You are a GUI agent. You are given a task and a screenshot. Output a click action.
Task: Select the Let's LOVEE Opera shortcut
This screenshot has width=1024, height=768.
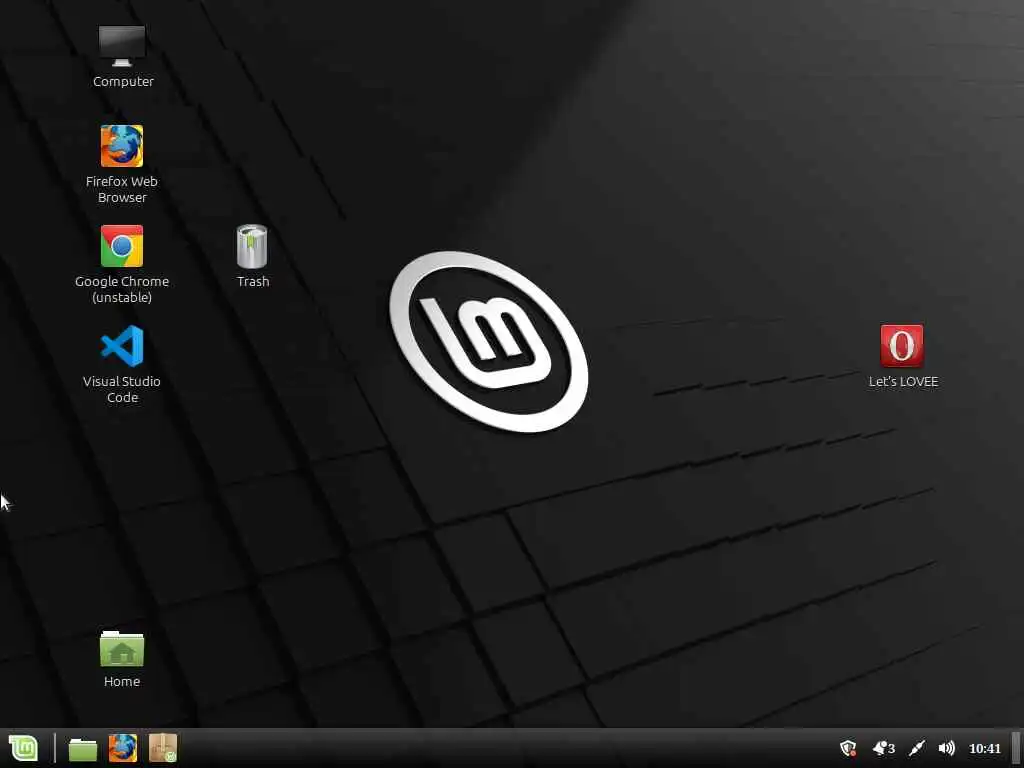coord(902,346)
